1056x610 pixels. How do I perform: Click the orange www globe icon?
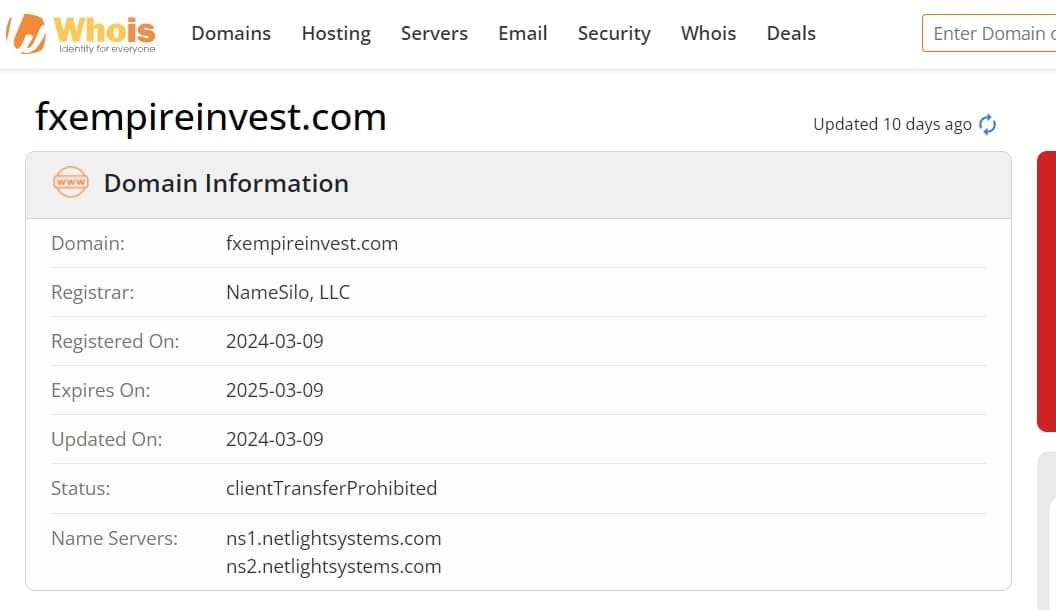point(71,182)
